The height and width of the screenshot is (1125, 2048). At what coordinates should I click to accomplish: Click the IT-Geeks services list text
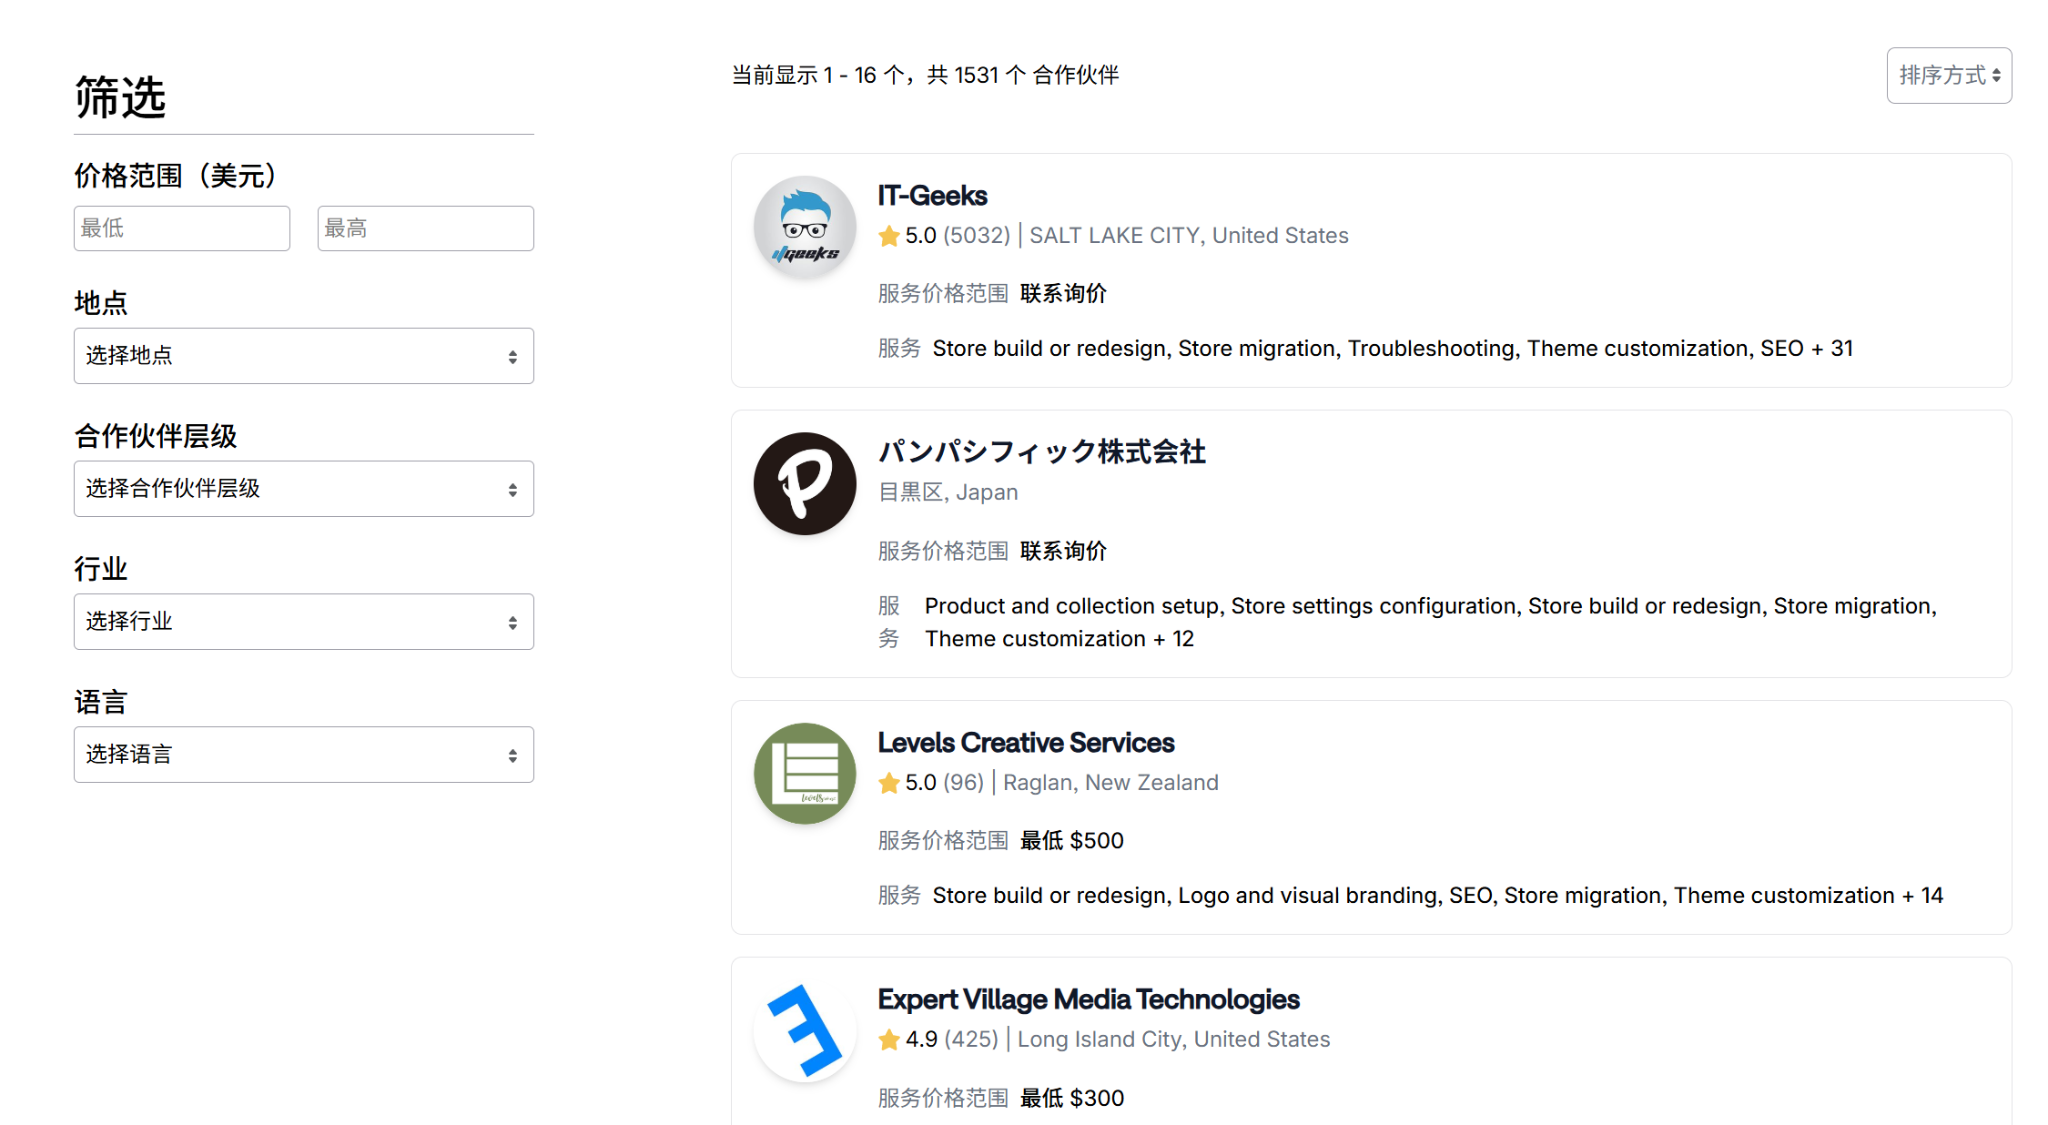point(1391,348)
